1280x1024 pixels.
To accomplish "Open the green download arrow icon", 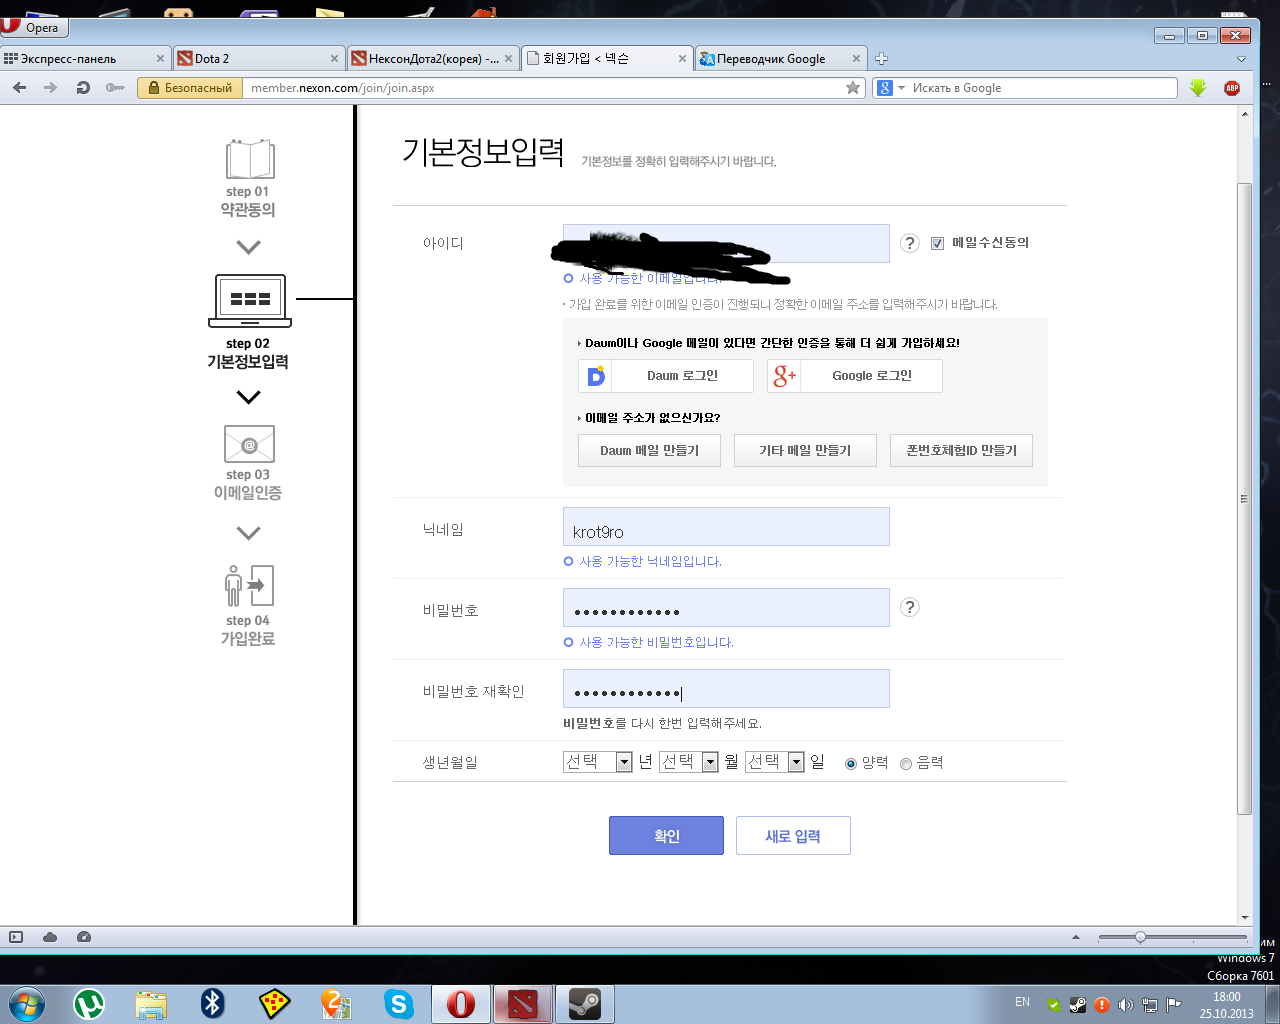I will pyautogui.click(x=1198, y=88).
